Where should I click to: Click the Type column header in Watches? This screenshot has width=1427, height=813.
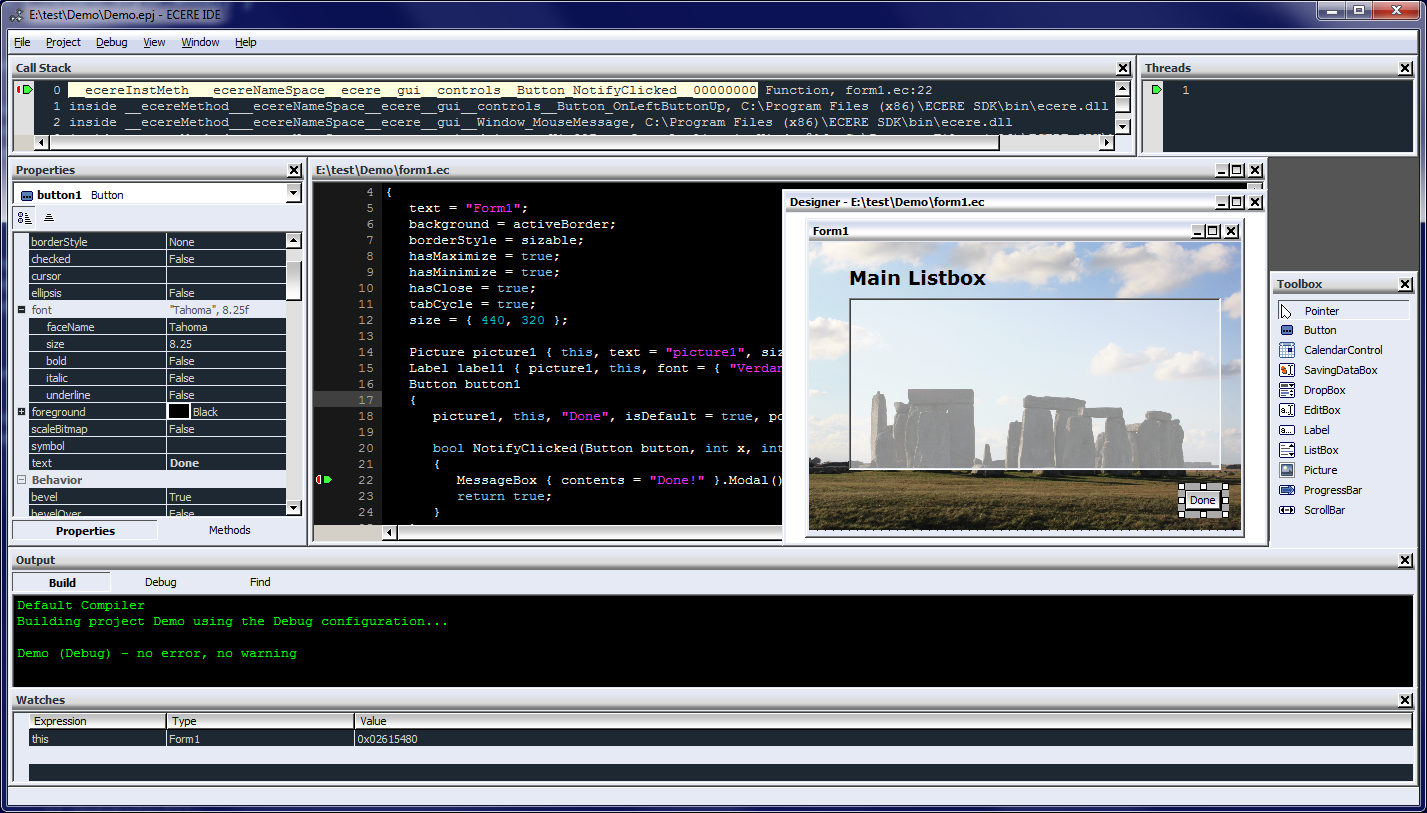(260, 721)
